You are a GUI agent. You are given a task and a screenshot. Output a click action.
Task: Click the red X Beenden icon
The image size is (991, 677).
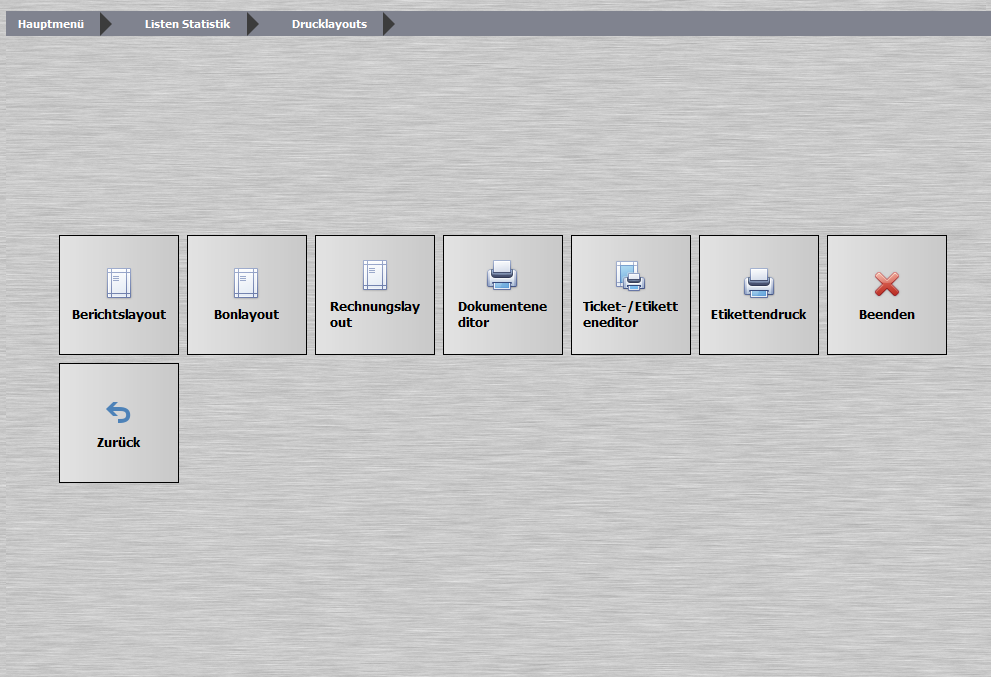click(x=887, y=284)
